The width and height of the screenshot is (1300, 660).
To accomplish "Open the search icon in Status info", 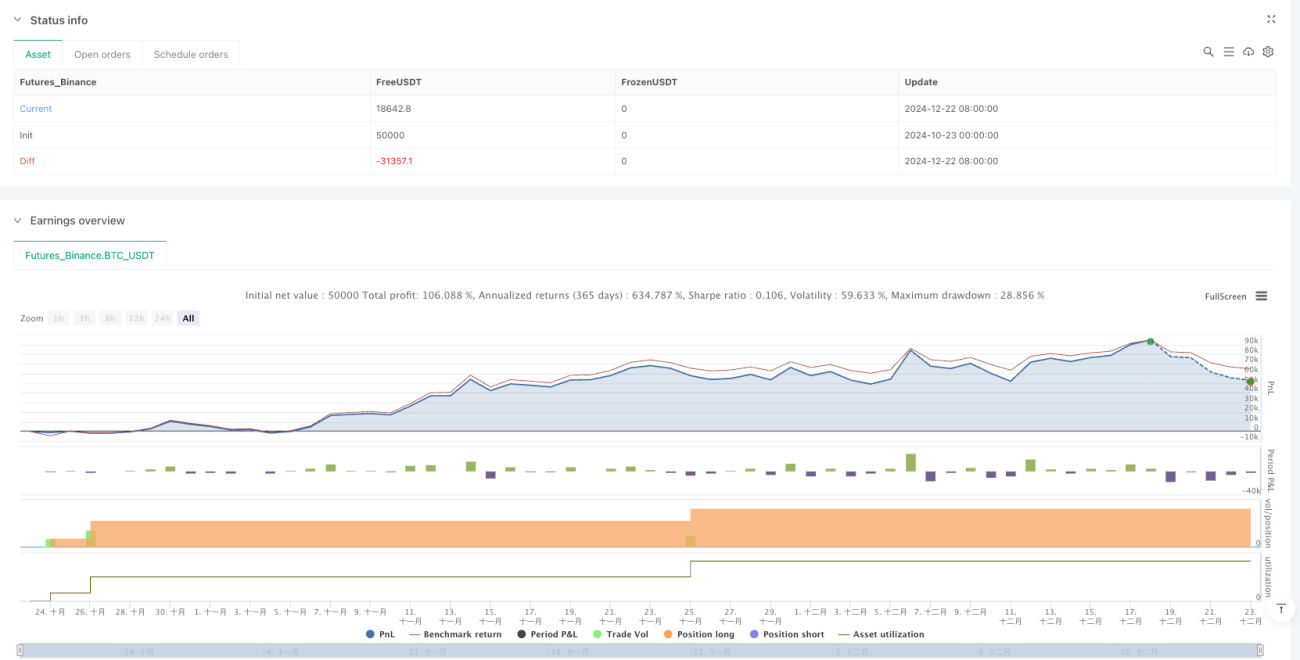I will (1208, 52).
